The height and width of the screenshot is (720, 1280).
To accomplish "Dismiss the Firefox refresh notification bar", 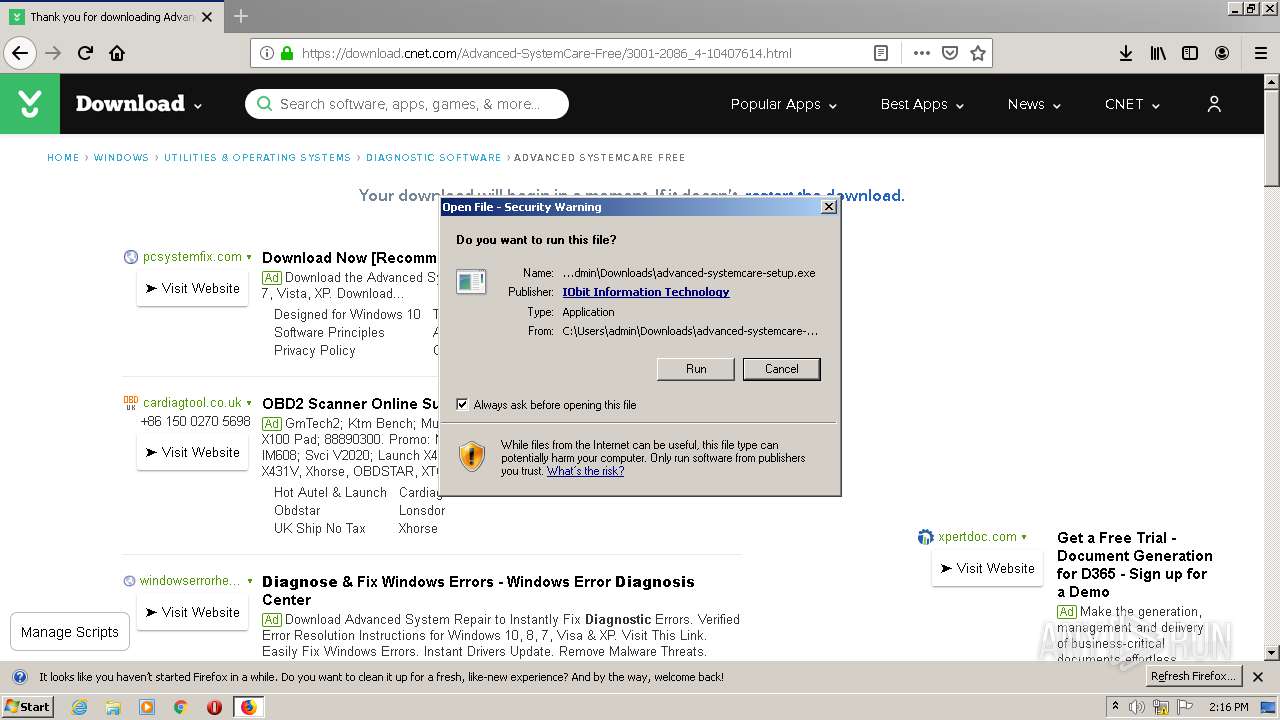I will coord(1259,677).
